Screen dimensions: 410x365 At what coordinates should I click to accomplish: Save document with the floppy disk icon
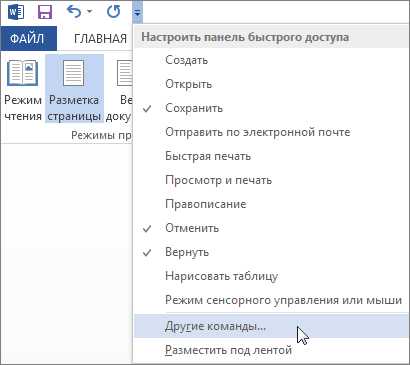point(45,12)
